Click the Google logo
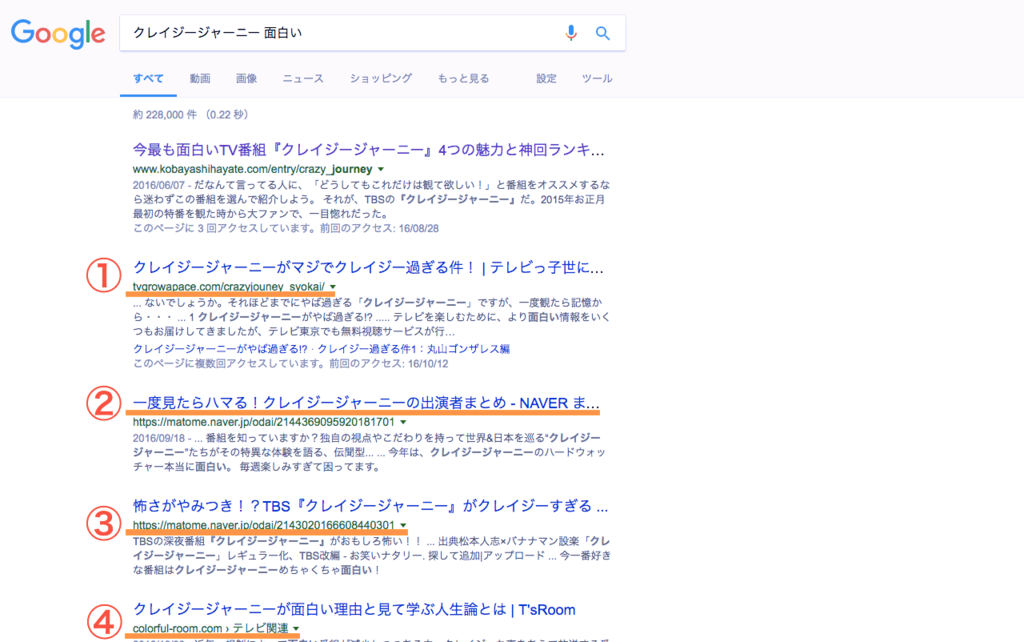Screen dimensions: 1024x642 pos(57,33)
